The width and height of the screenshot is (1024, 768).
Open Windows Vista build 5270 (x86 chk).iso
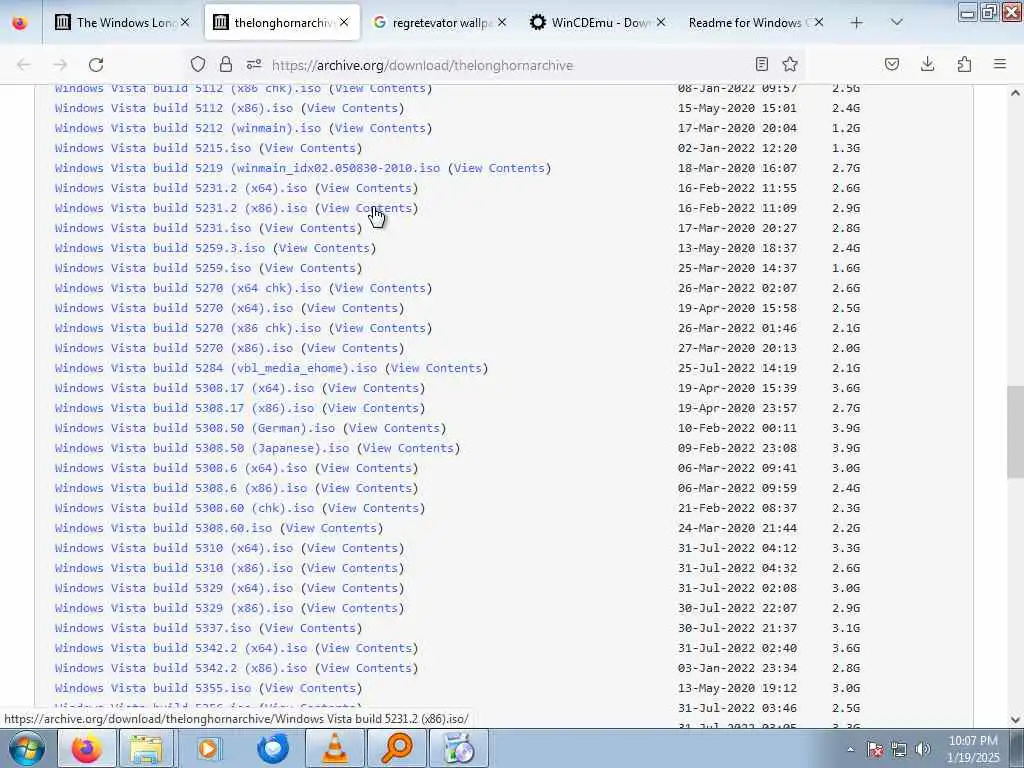coord(188,328)
